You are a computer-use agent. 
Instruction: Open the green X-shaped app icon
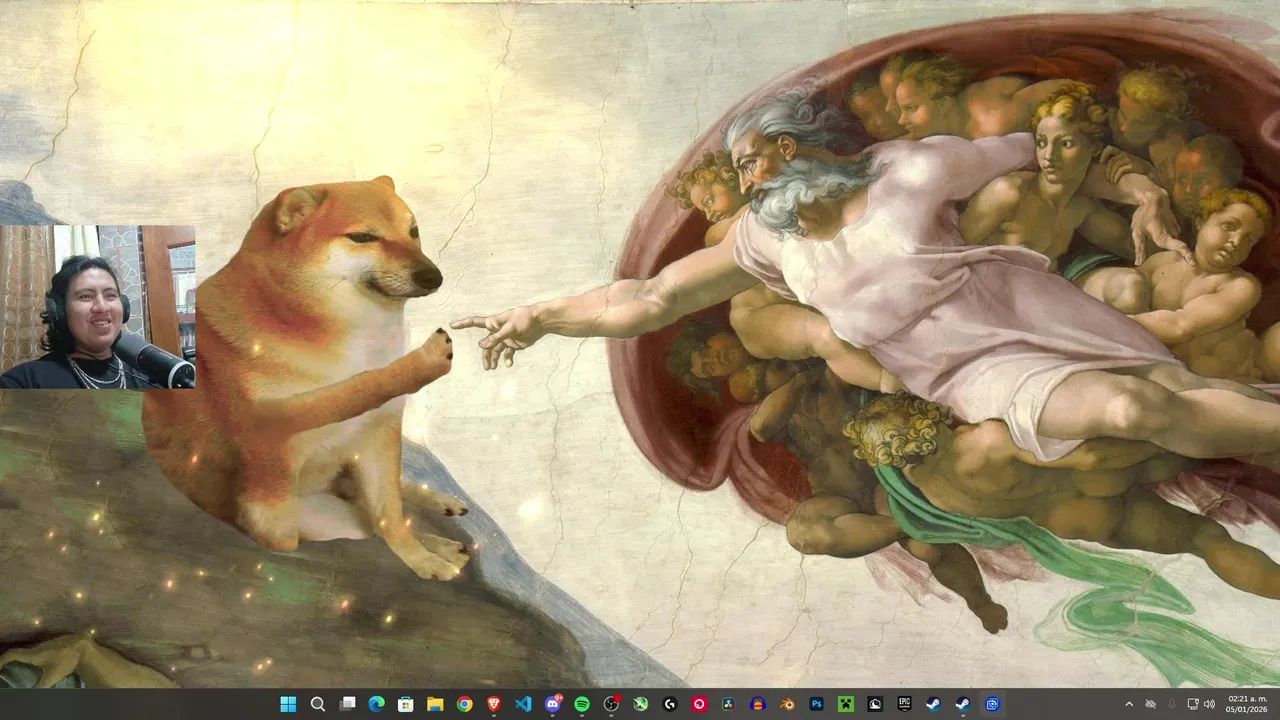[641, 704]
